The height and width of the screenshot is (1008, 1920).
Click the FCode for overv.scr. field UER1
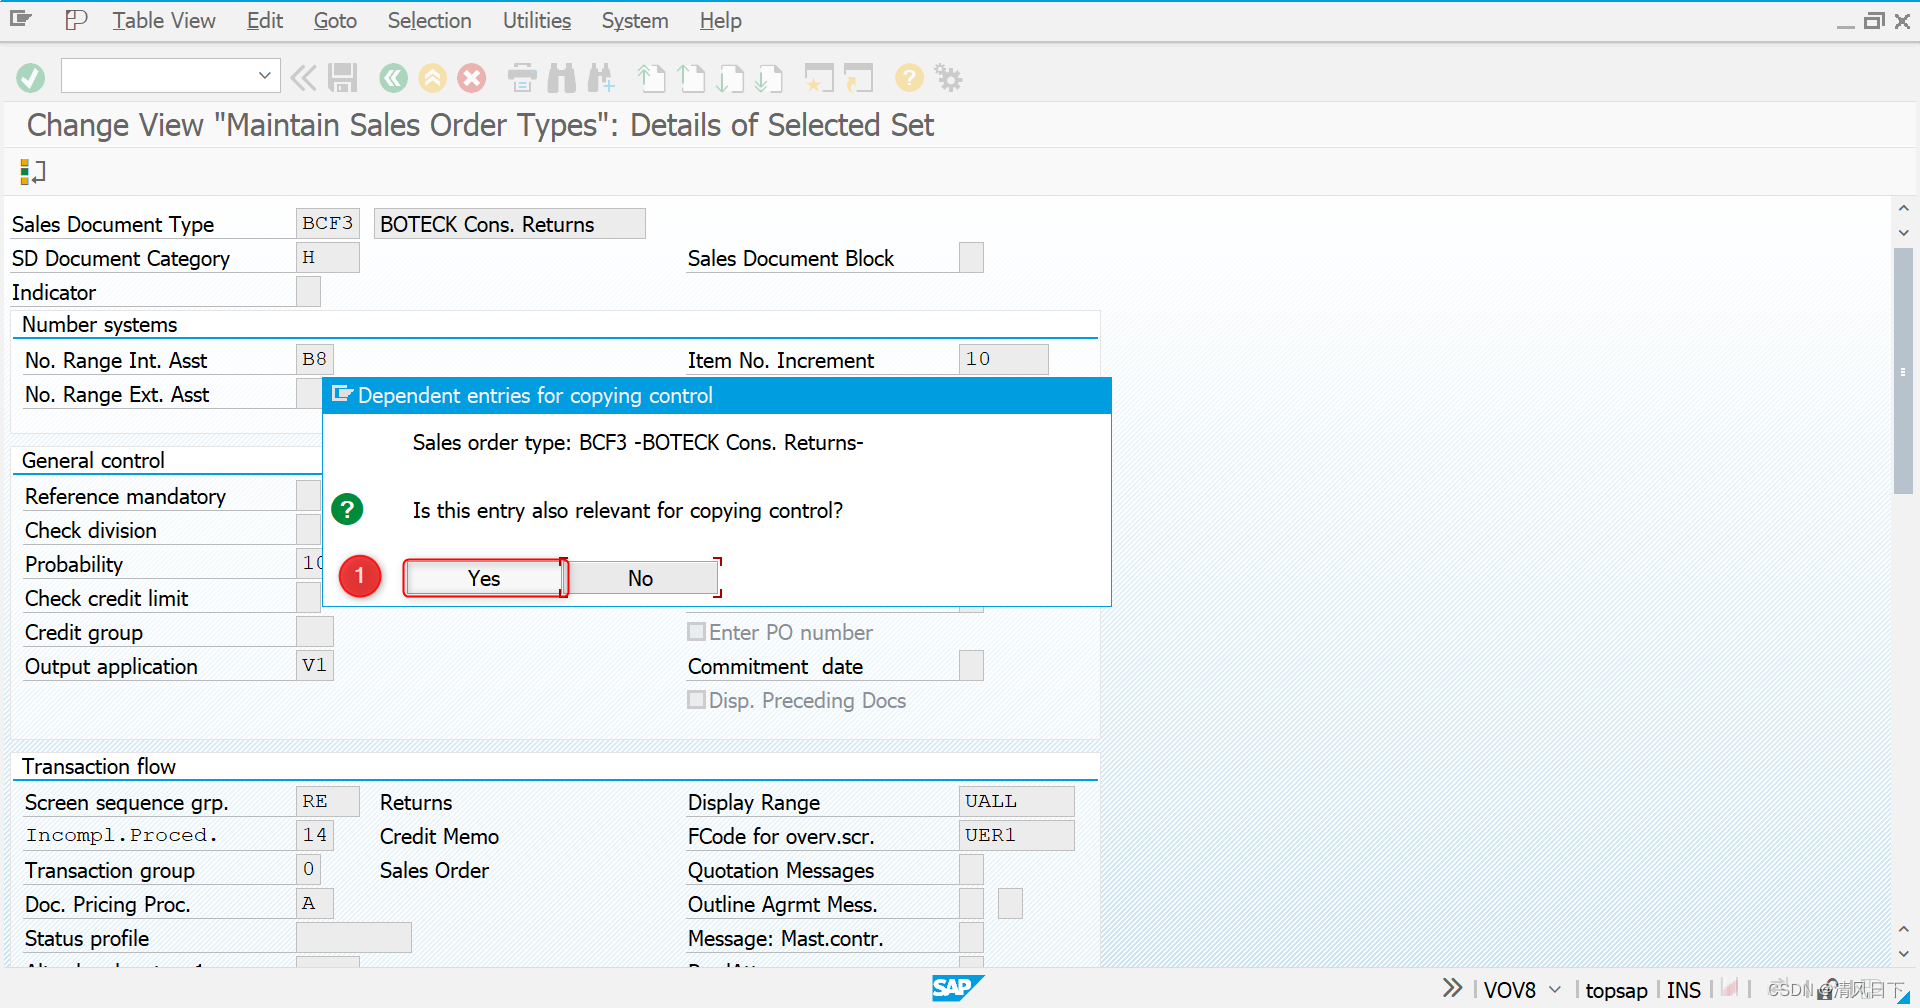(x=1017, y=836)
